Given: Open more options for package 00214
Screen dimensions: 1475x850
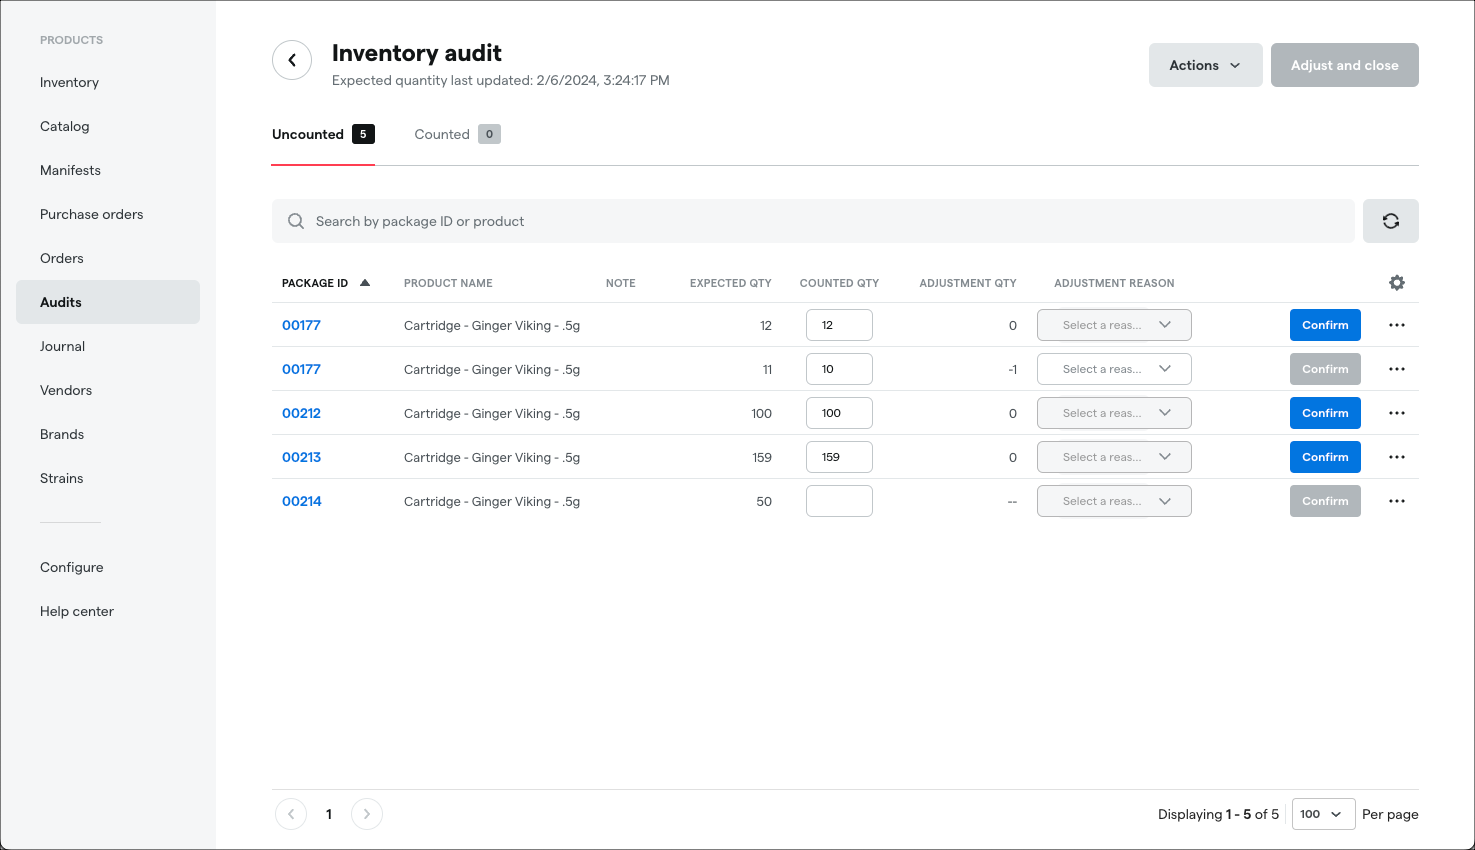Looking at the screenshot, I should pyautogui.click(x=1397, y=501).
